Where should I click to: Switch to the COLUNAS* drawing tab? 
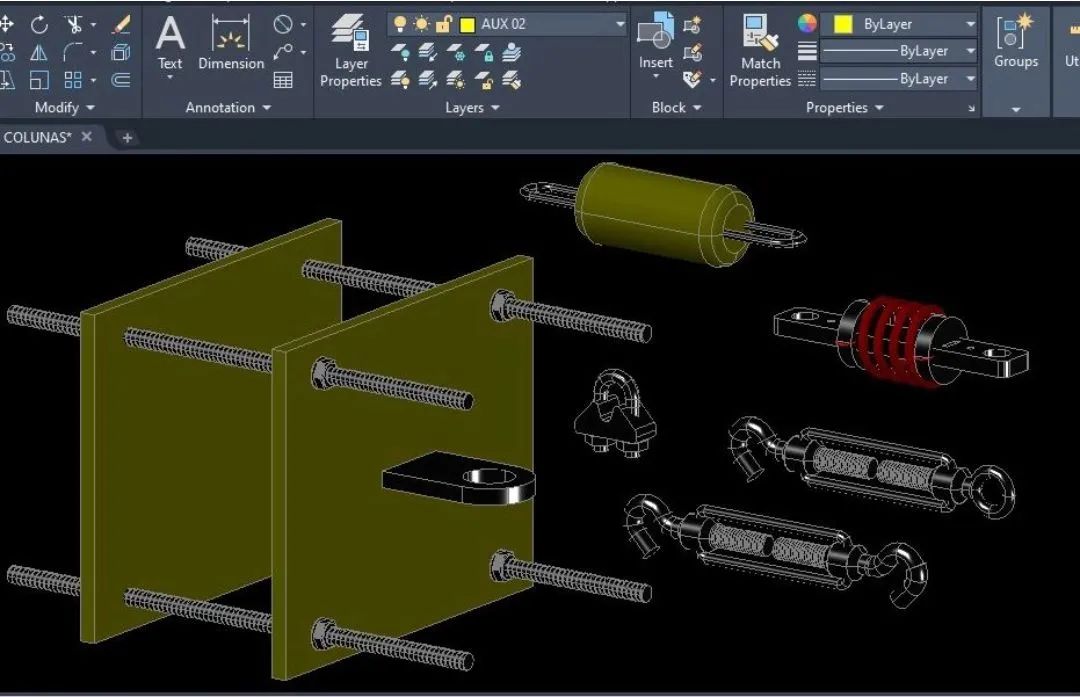click(37, 137)
